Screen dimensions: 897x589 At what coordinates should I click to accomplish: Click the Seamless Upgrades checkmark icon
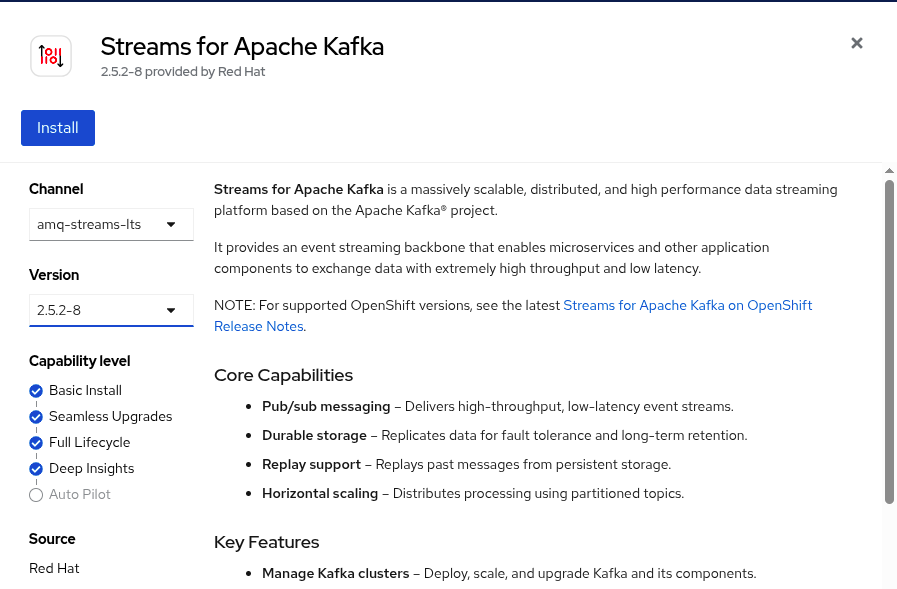pyautogui.click(x=37, y=417)
